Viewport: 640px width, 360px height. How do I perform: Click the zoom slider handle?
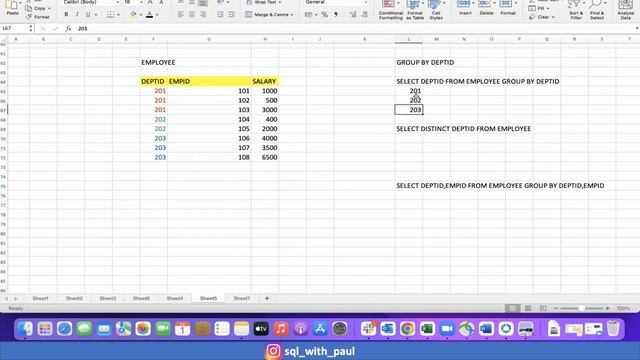(581, 309)
